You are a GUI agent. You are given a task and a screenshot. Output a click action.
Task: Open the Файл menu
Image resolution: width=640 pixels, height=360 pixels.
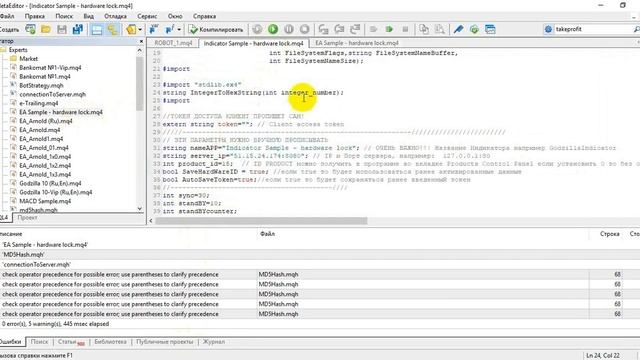click(7, 16)
